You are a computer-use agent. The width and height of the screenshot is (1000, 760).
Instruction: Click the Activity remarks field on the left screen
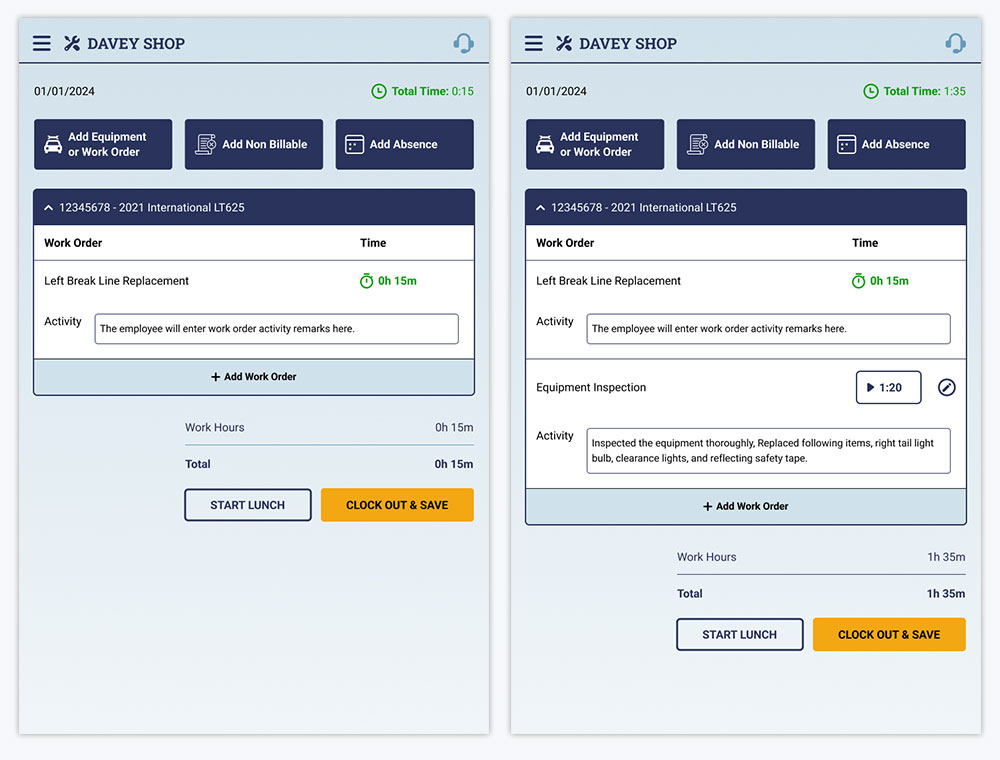pos(276,329)
